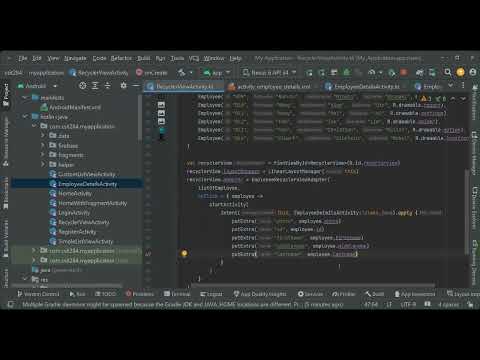Image resolution: width=480 pixels, height=360 pixels.
Task: Click the first drawable gutter image icon
Action: 161,105
